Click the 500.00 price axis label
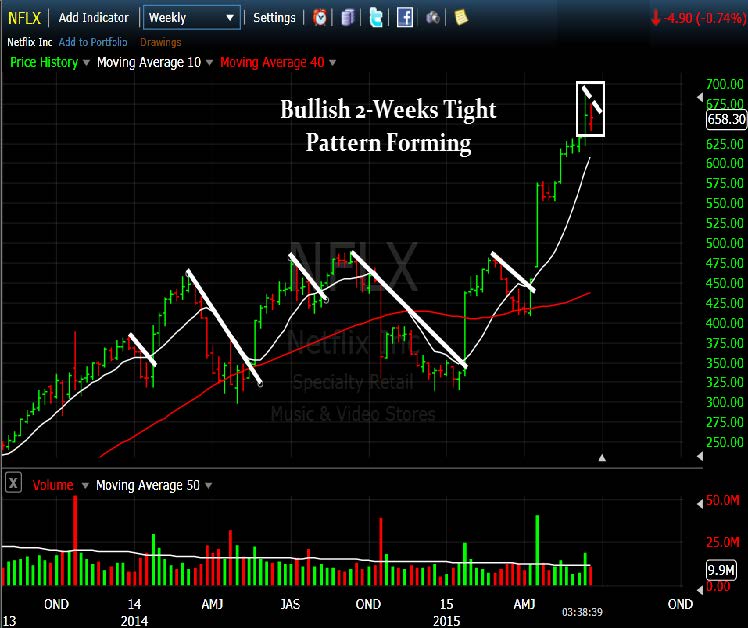This screenshot has width=748, height=628. tap(725, 243)
